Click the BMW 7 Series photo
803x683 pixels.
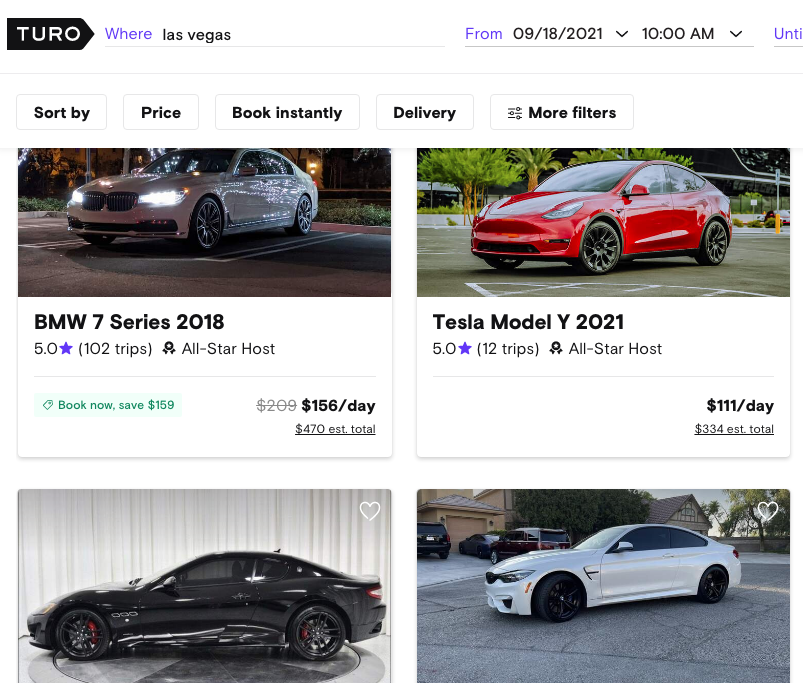204,222
